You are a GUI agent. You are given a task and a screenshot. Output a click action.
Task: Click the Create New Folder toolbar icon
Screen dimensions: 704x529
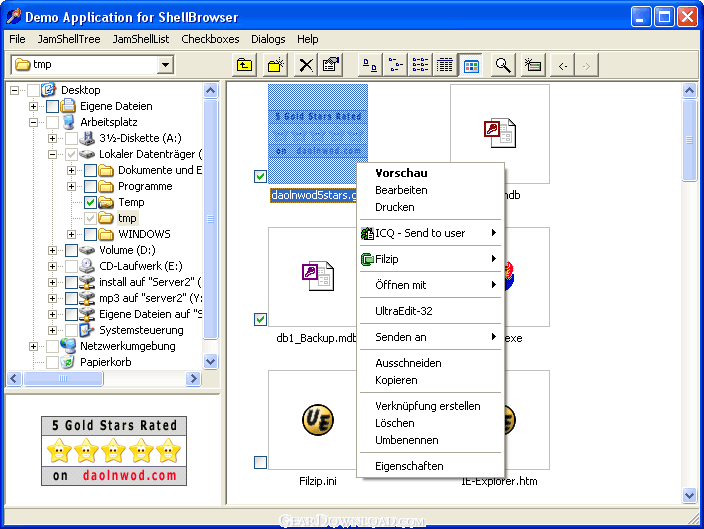coord(275,65)
